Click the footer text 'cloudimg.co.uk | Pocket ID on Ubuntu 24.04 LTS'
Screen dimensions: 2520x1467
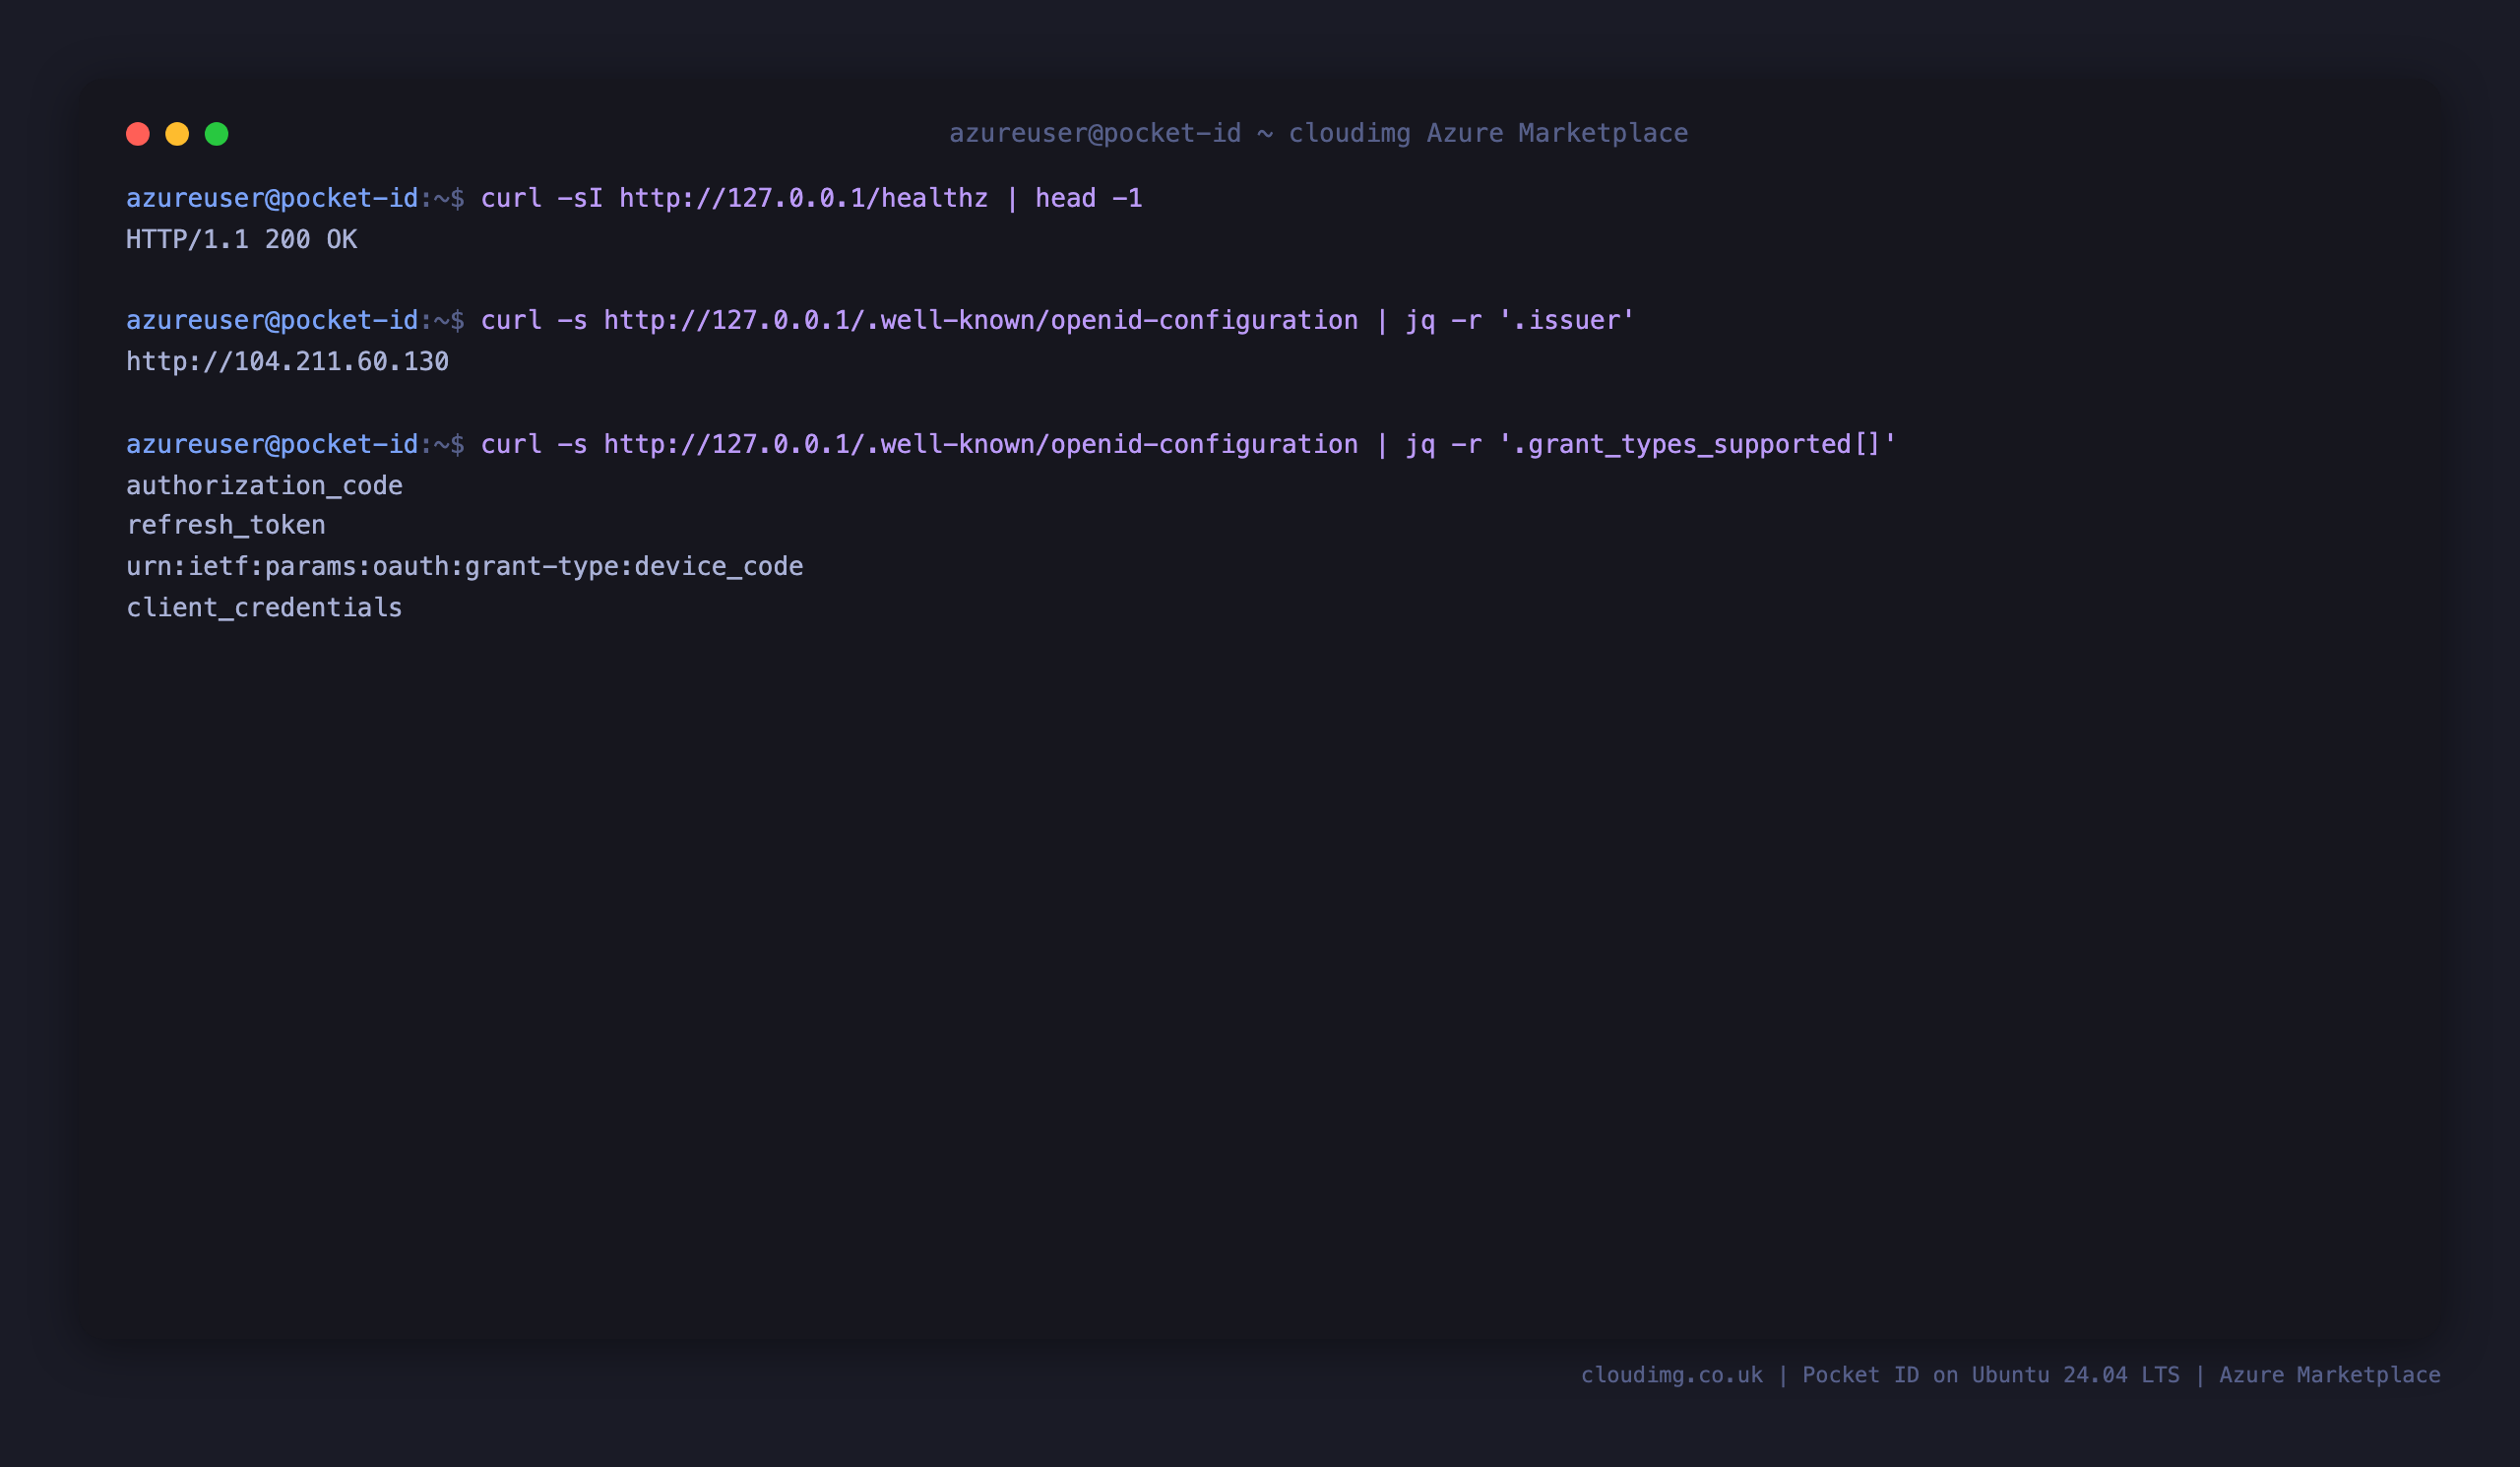tap(1880, 1375)
